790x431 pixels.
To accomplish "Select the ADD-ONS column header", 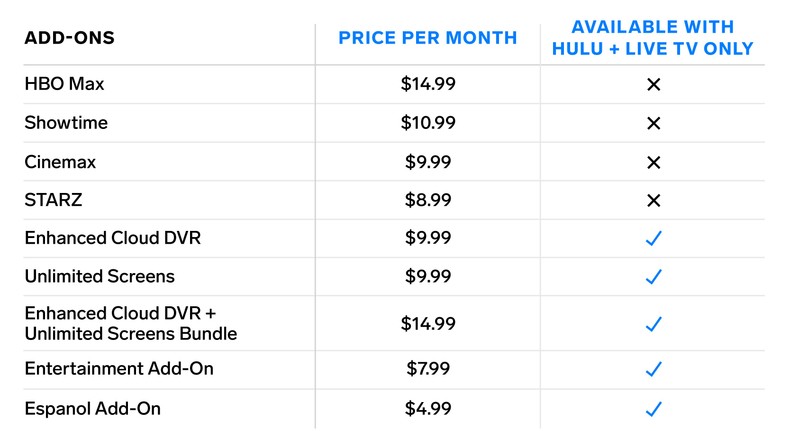I will 69,38.
